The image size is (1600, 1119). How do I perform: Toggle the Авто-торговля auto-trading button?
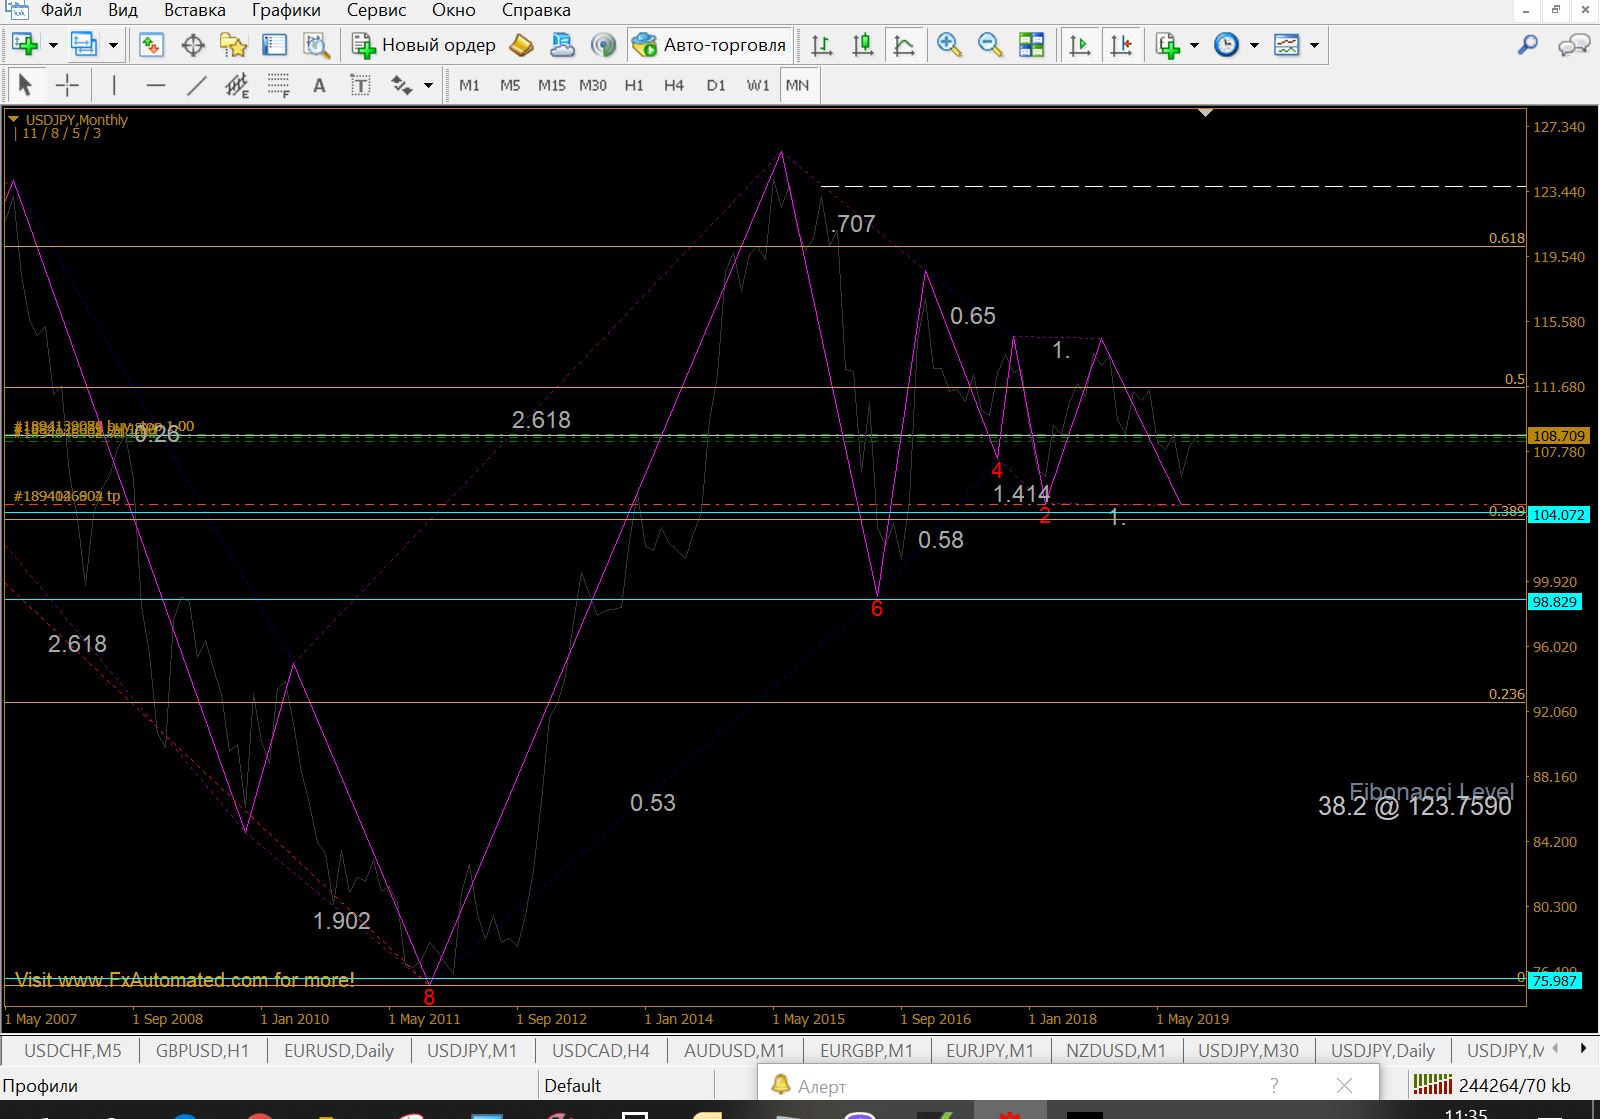711,45
